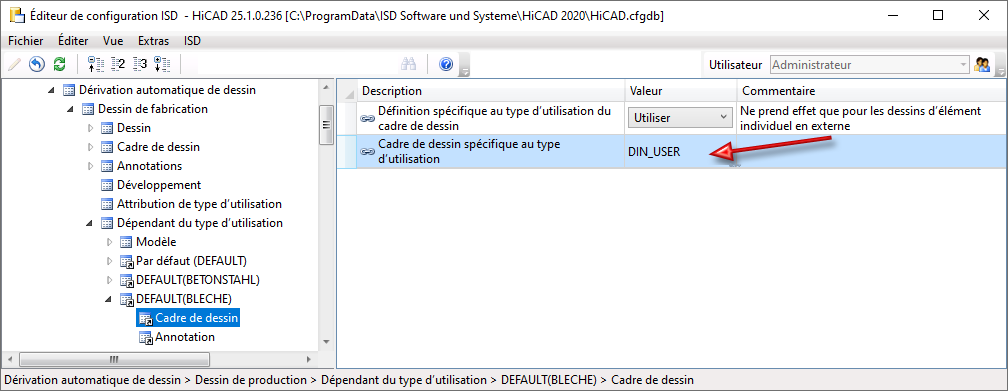The image size is (1008, 391).
Task: Open the Fichier menu
Action: pyautogui.click(x=26, y=41)
